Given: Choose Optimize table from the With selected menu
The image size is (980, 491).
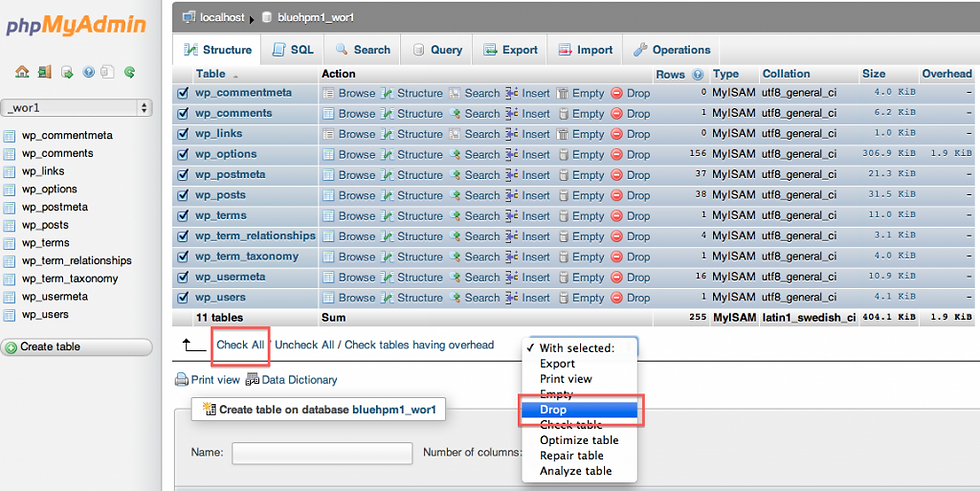Looking at the screenshot, I should click(579, 440).
